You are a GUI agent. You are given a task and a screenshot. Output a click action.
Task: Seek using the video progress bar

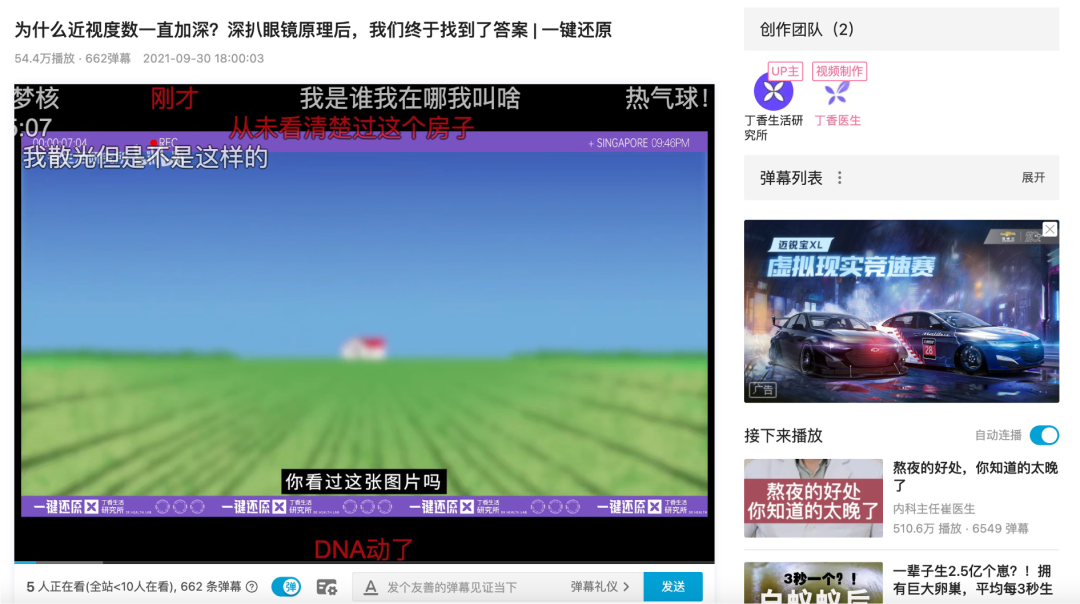[364, 562]
